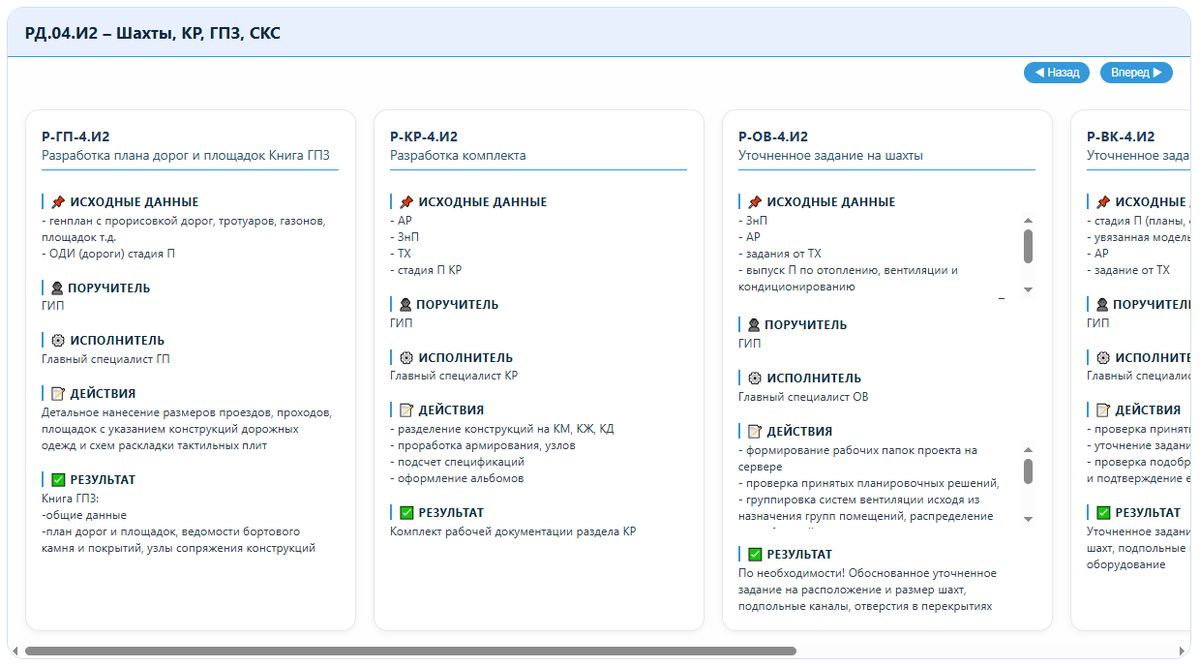Click green checkmark beside Результат in Р-КР-4.И2
The width and height of the screenshot is (1200, 667).
click(405, 513)
